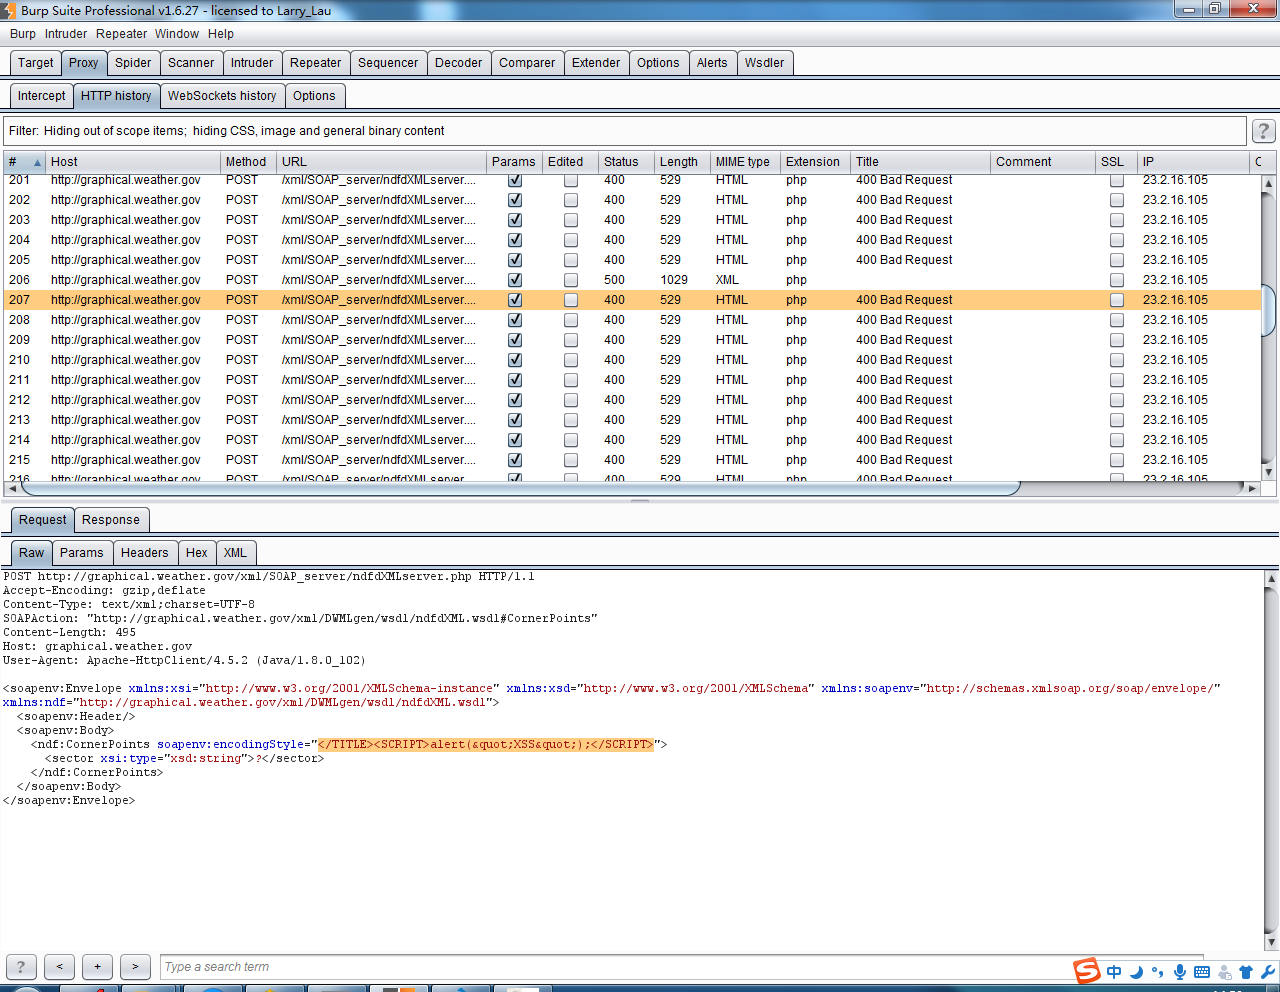Viewport: 1280px width, 992px height.
Task: Open IME settings via the wrench icon
Action: click(x=1268, y=971)
